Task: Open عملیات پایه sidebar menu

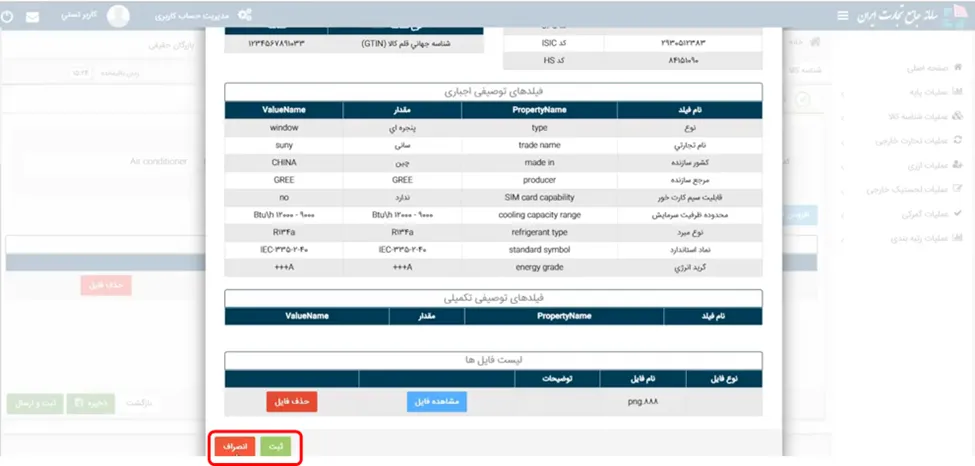Action: (928, 93)
